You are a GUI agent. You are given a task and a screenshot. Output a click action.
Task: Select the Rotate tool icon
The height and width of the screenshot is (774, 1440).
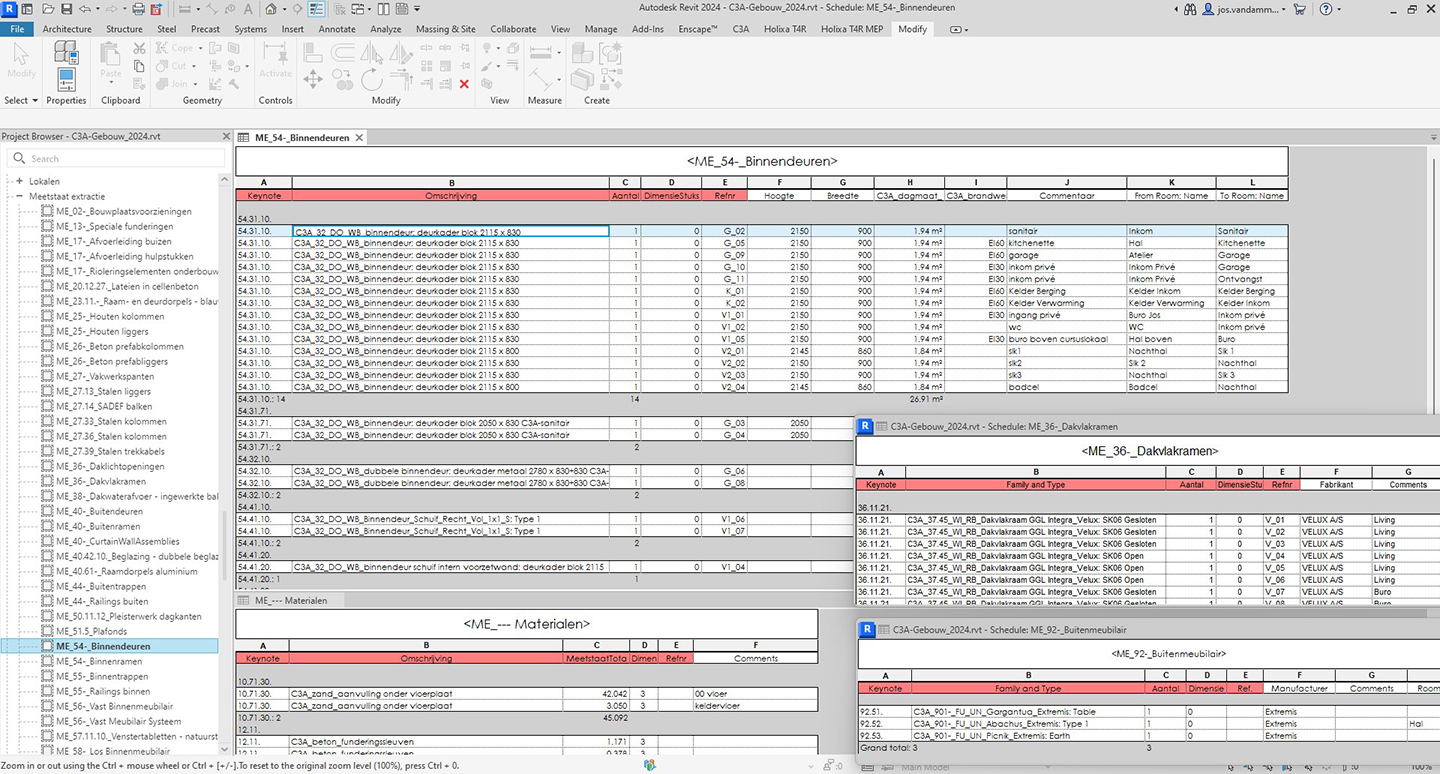tap(372, 80)
